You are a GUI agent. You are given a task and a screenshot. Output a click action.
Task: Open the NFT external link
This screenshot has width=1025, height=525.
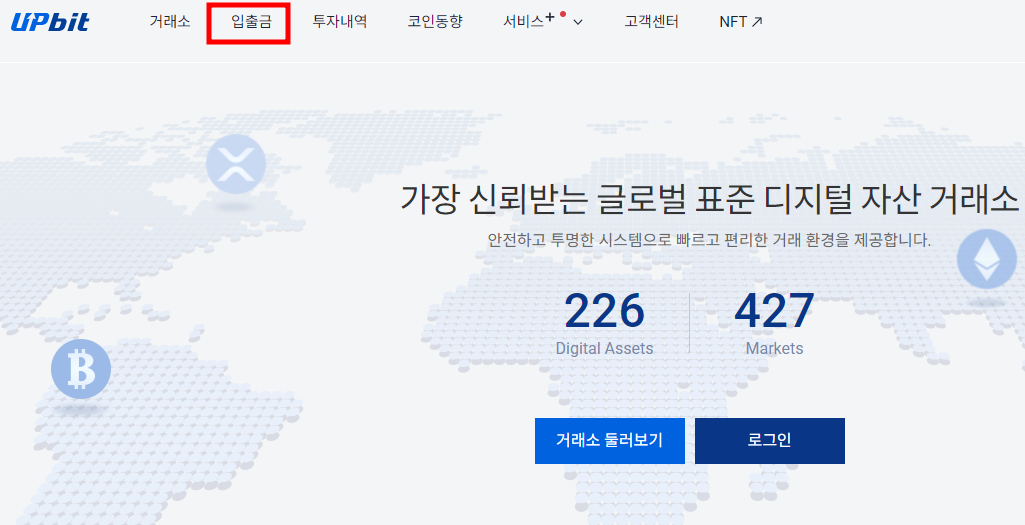pyautogui.click(x=741, y=22)
